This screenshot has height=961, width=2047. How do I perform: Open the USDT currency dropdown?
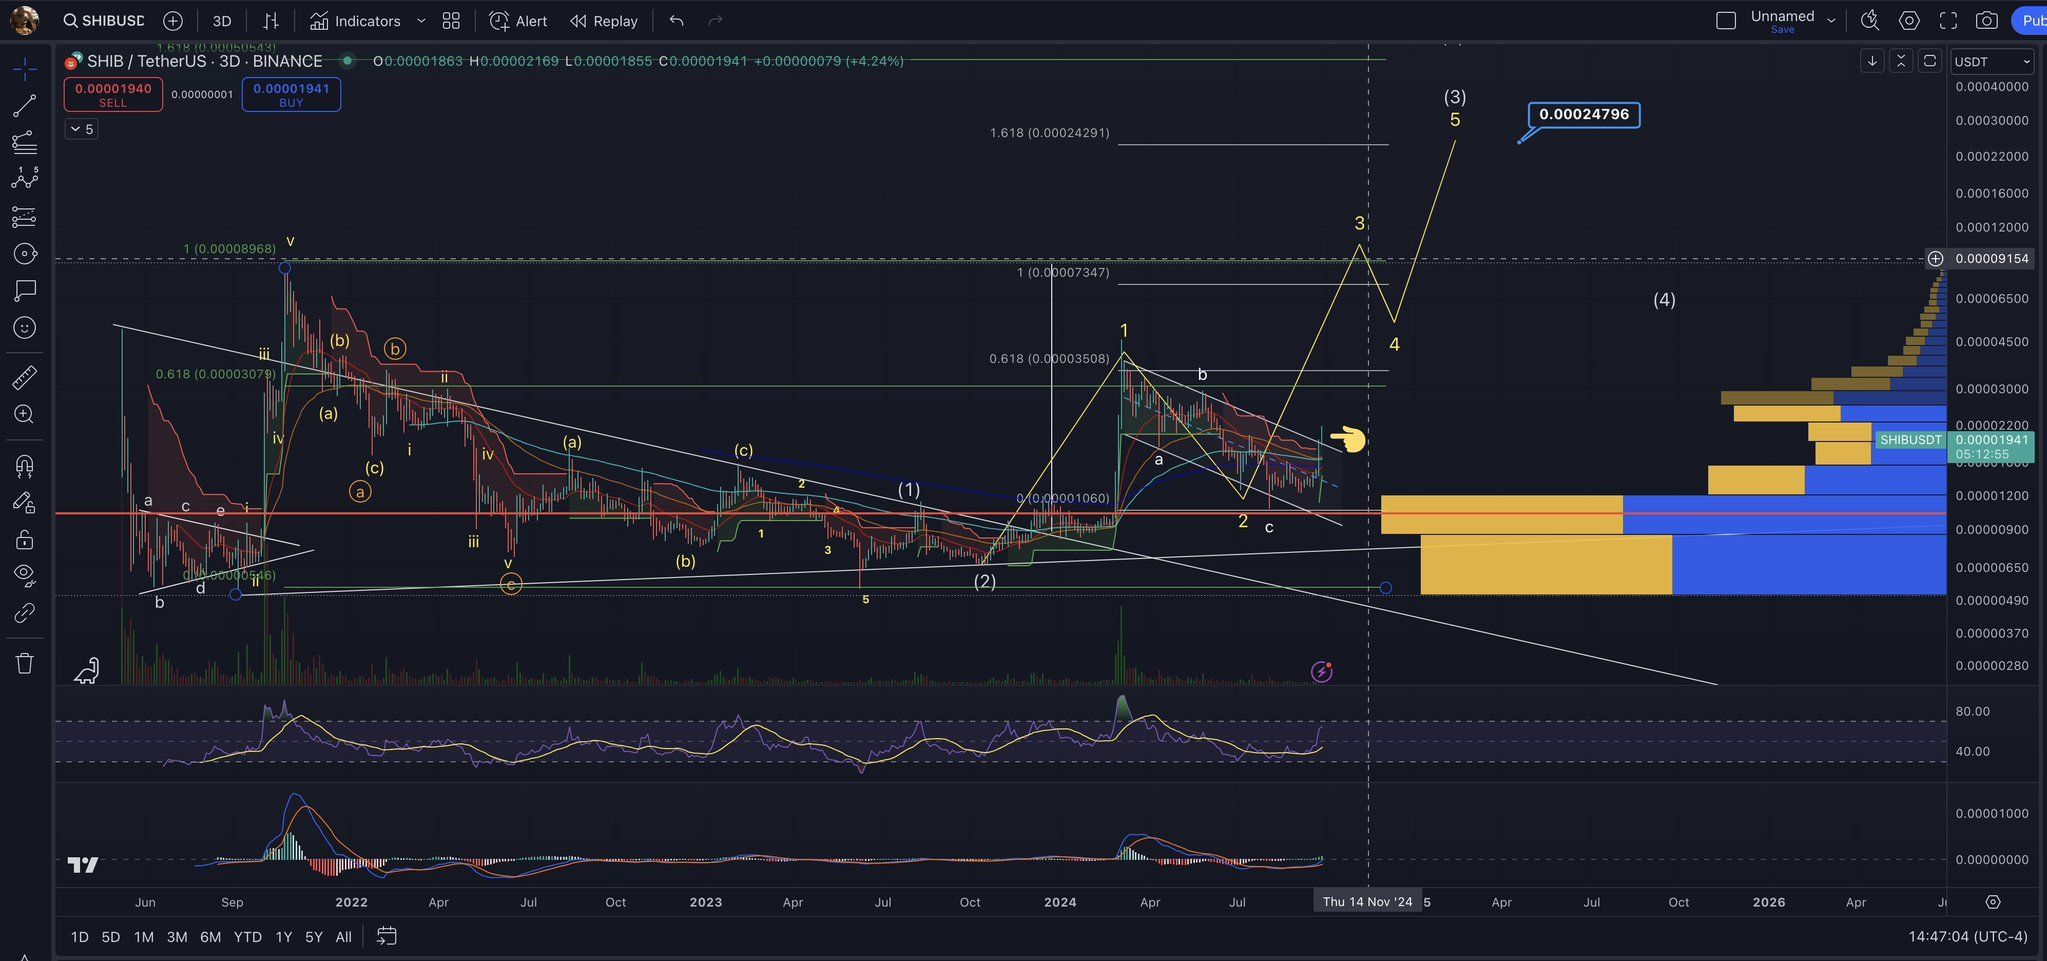[1992, 61]
